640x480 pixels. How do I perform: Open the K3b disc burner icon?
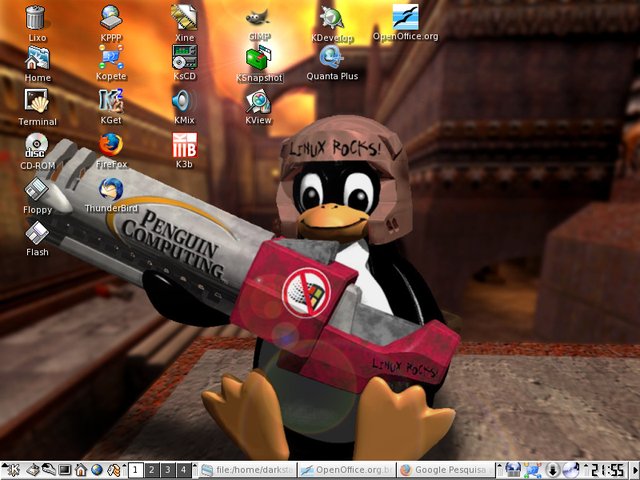click(184, 144)
